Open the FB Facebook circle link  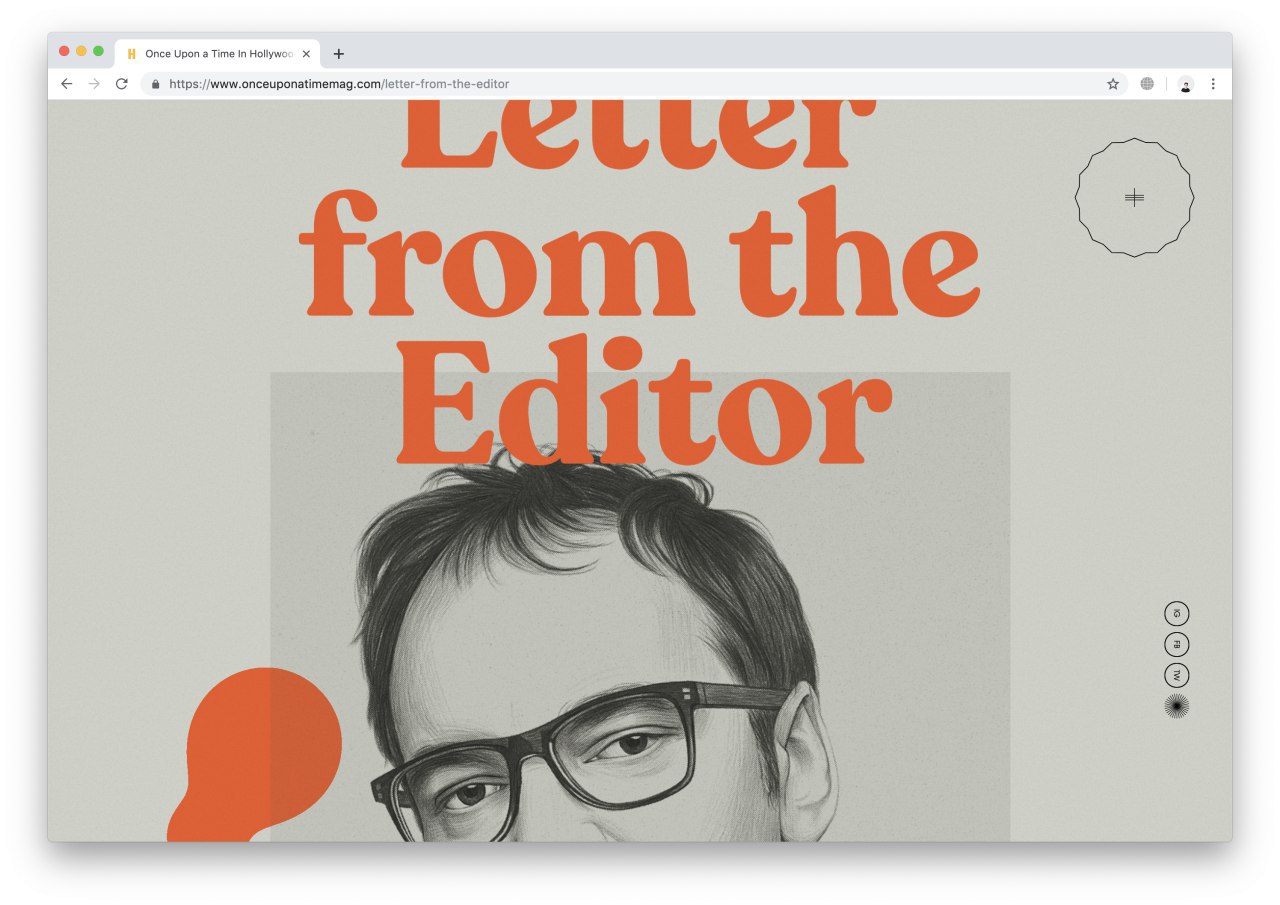pos(1177,644)
